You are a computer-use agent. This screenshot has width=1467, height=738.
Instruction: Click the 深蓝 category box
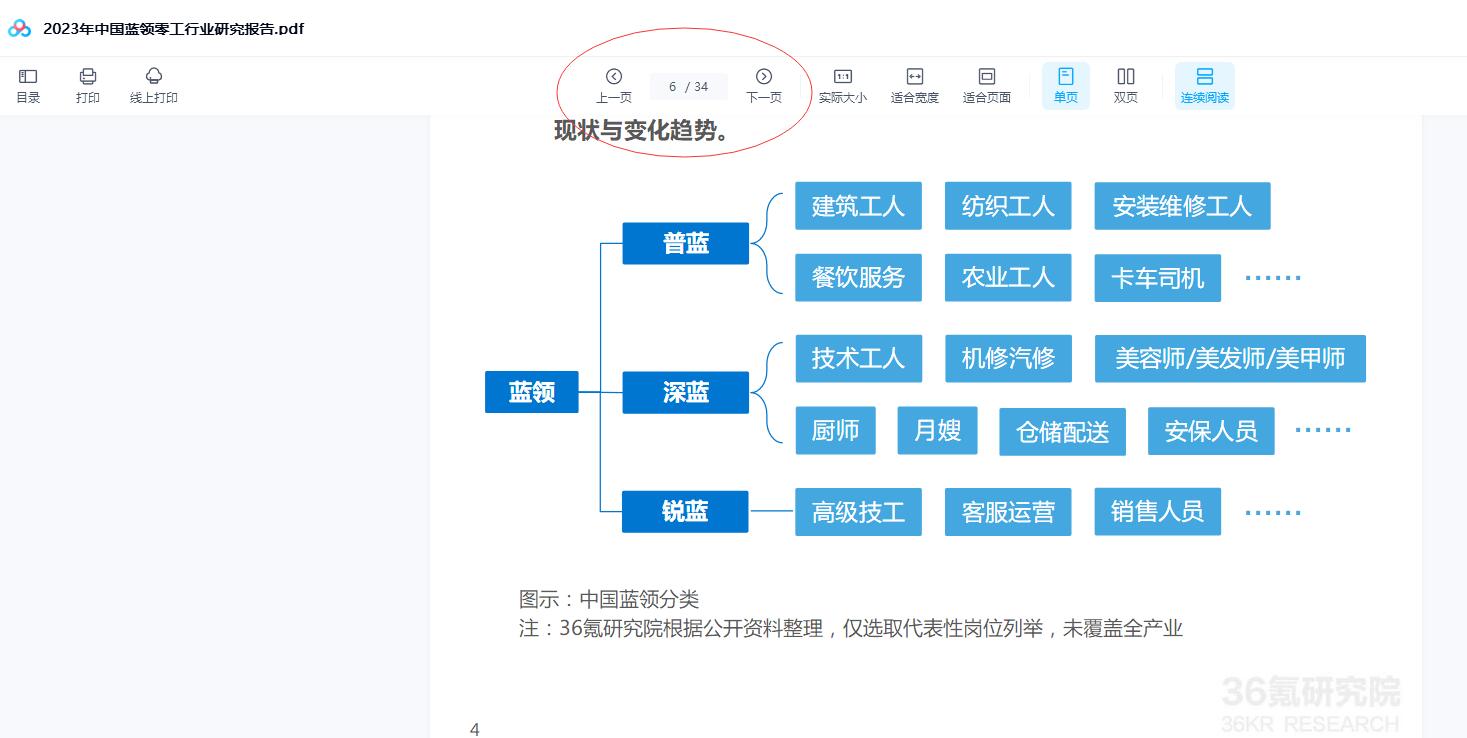tap(685, 392)
